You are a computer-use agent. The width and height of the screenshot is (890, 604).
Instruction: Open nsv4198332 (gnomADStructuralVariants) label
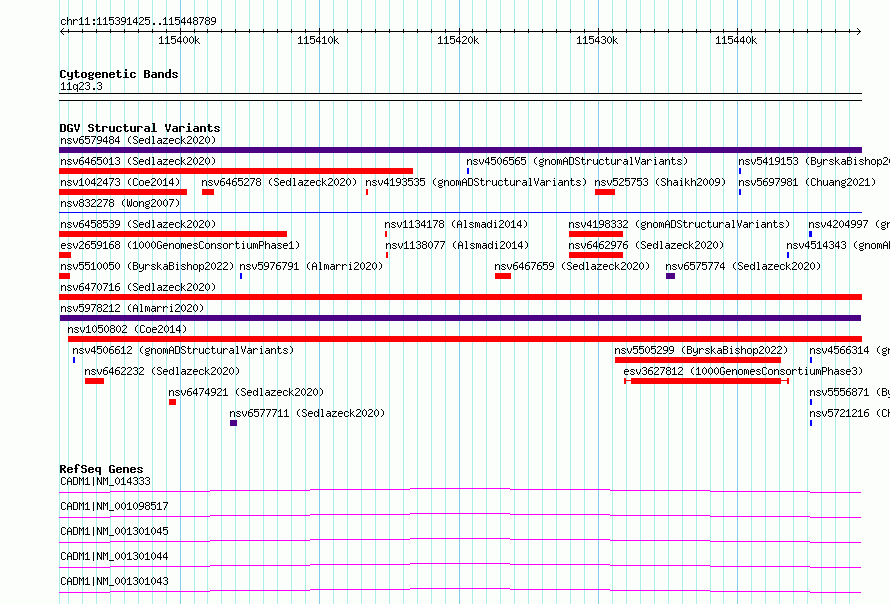679,224
